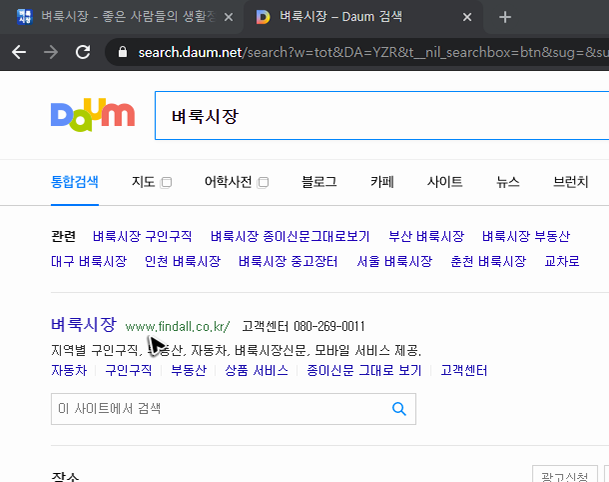This screenshot has height=482, width=609.
Task: Open new-window icon next to 어학사전
Action: (x=263, y=182)
